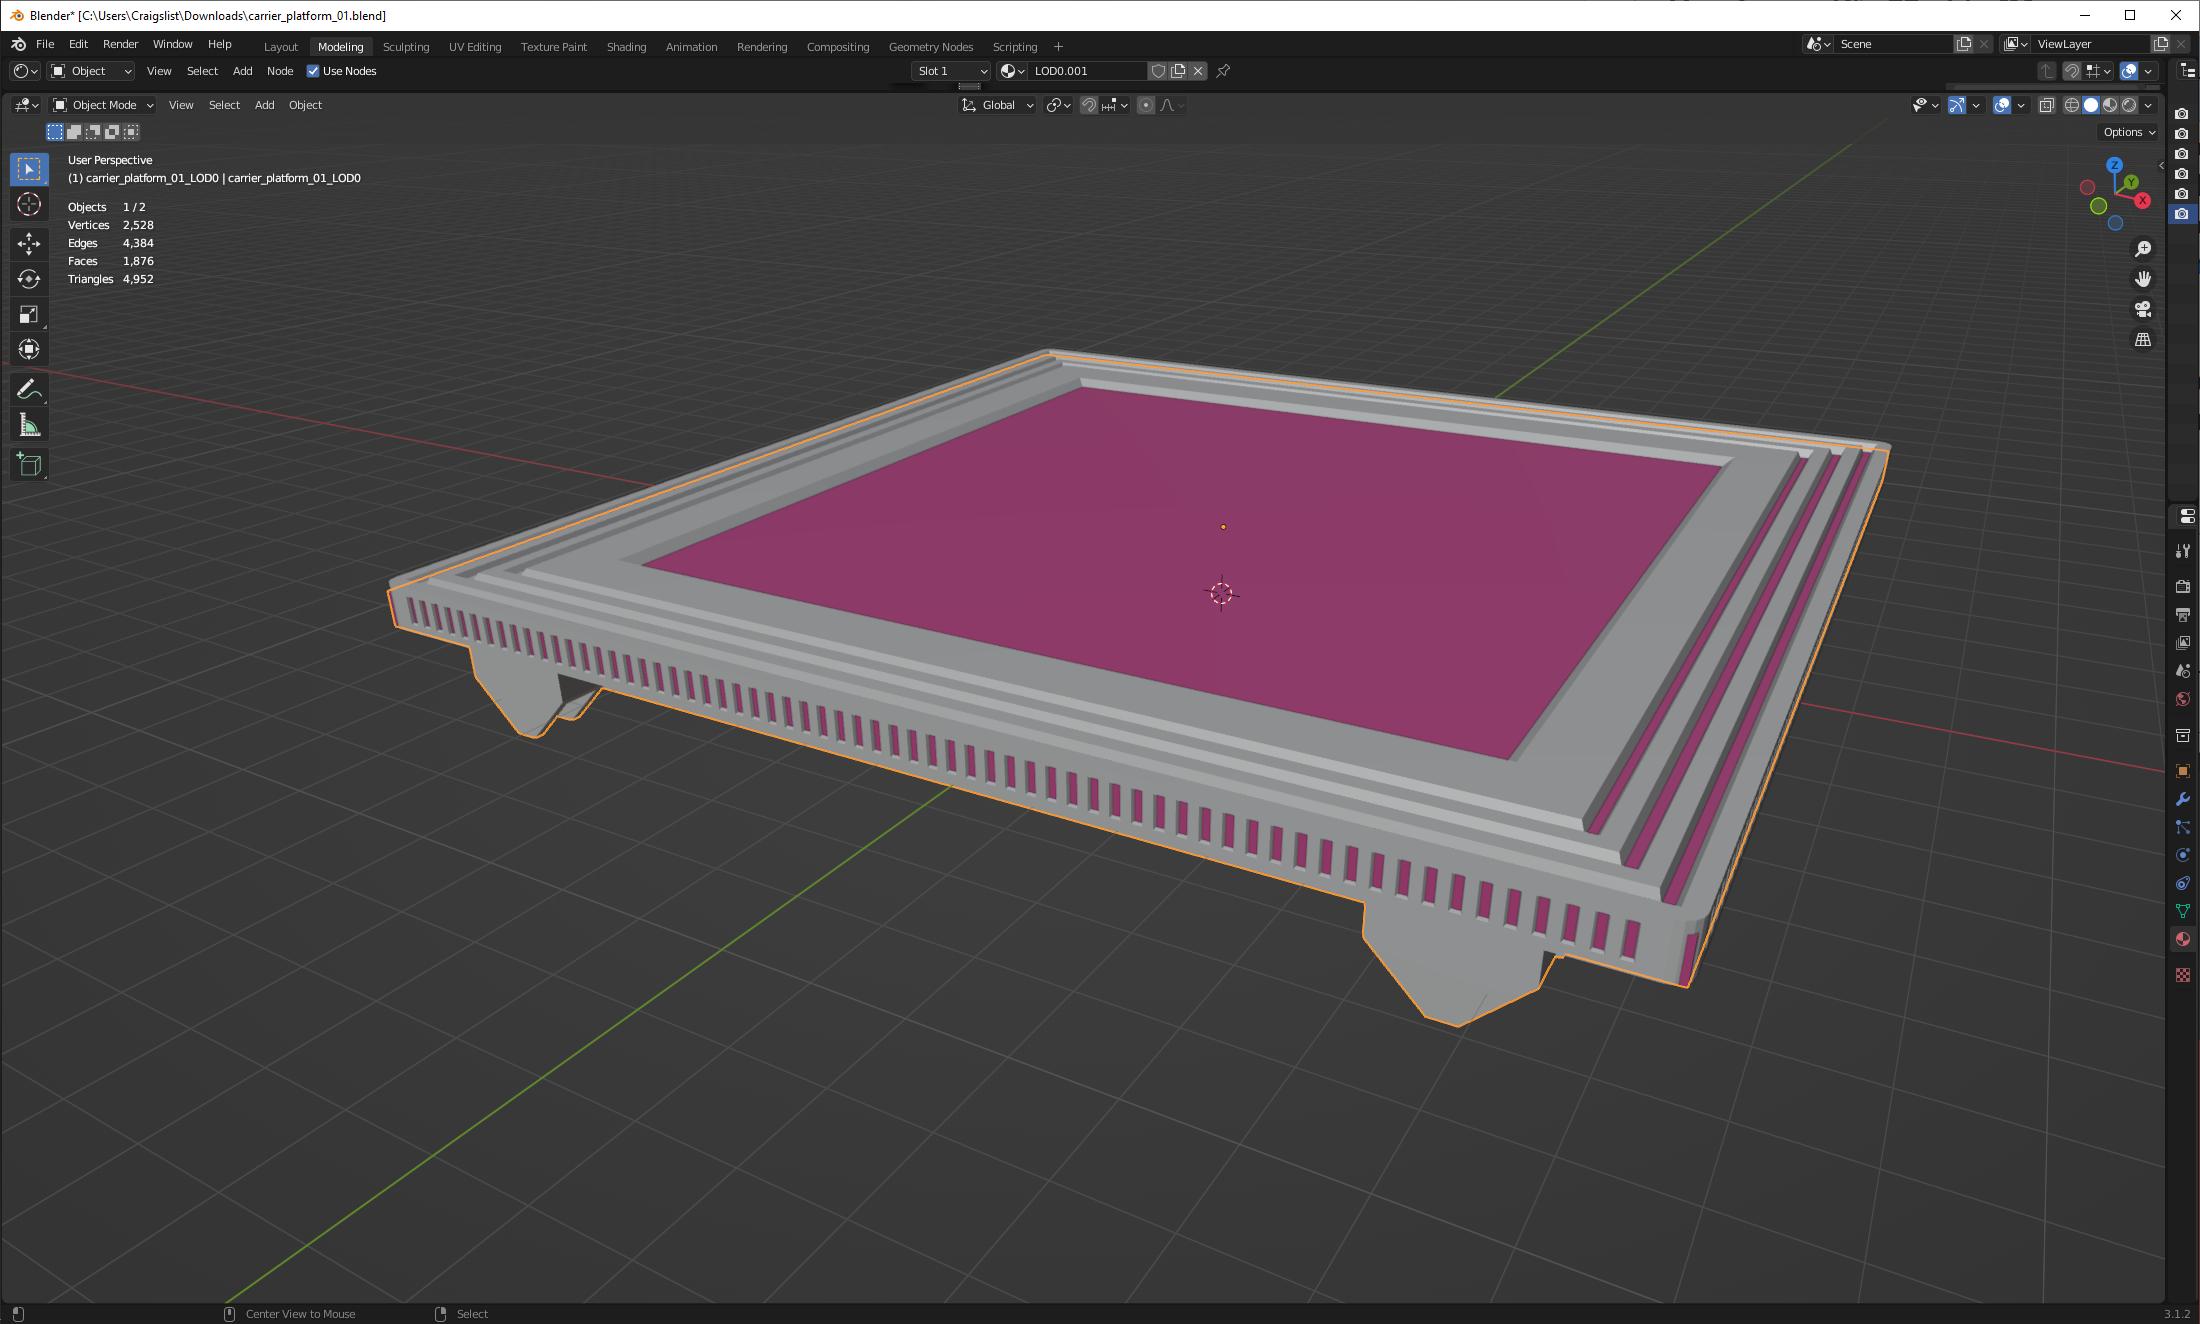The height and width of the screenshot is (1324, 2200).
Task: Open the Modeling workspace tab
Action: tap(338, 44)
